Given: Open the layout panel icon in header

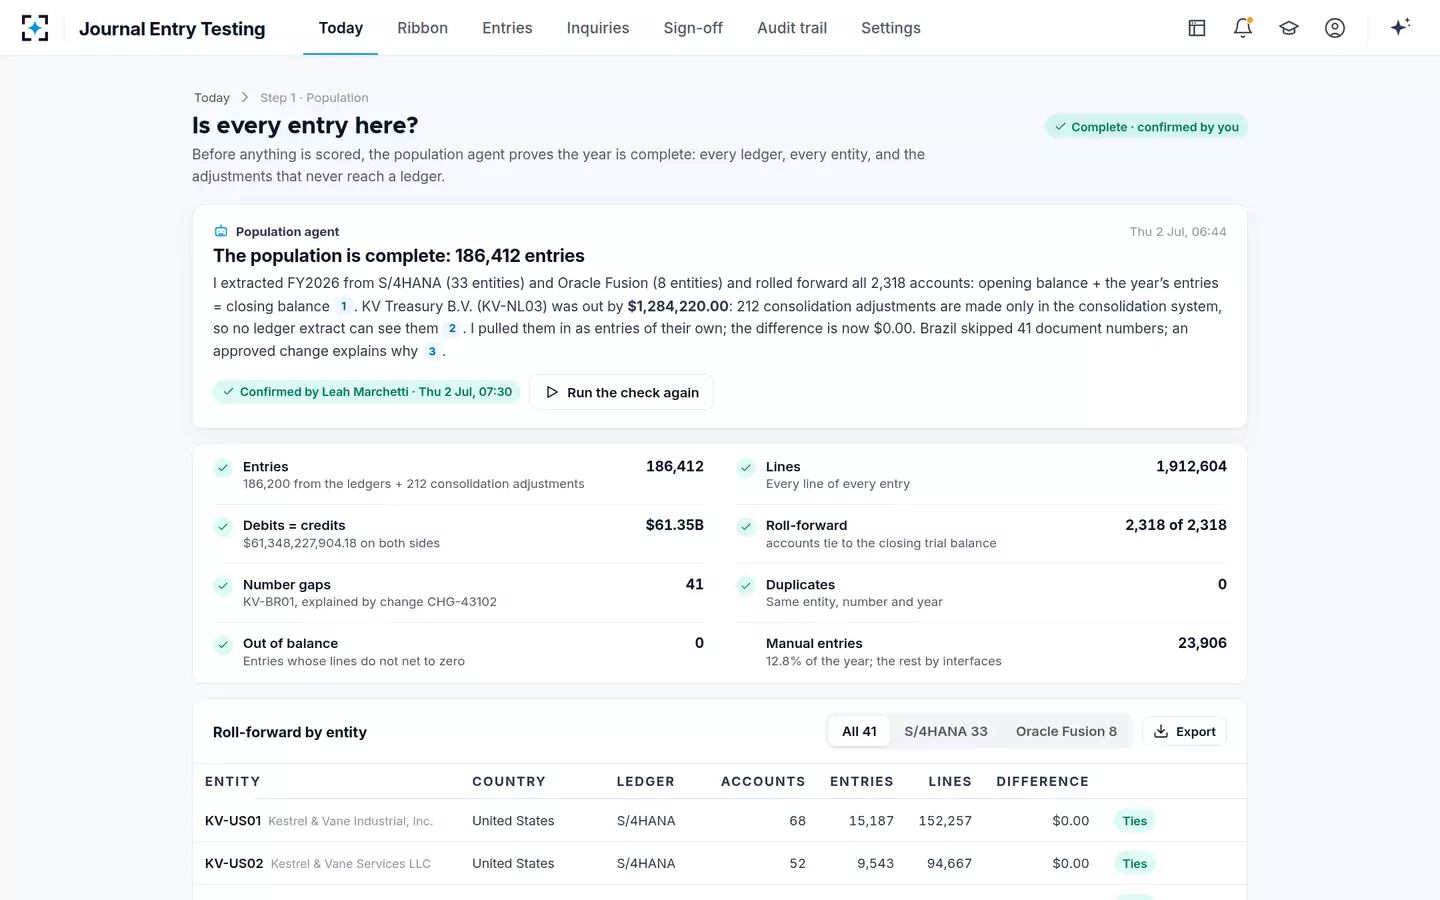Looking at the screenshot, I should [x=1197, y=28].
